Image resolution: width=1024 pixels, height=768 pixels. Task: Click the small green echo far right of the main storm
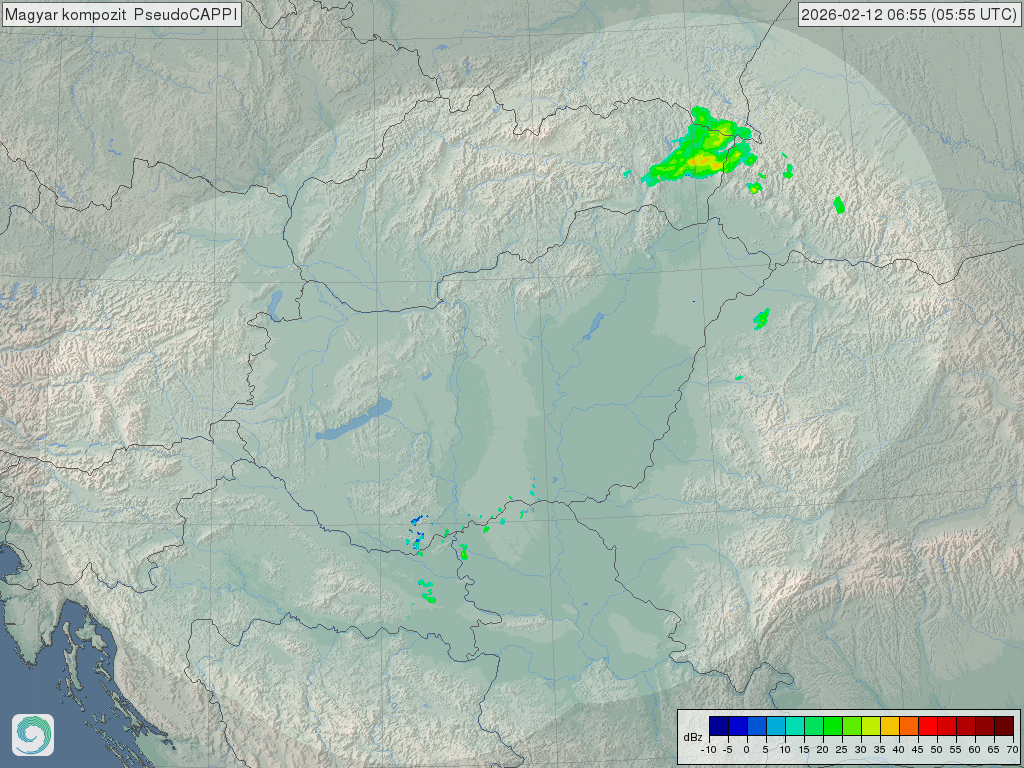coord(839,205)
